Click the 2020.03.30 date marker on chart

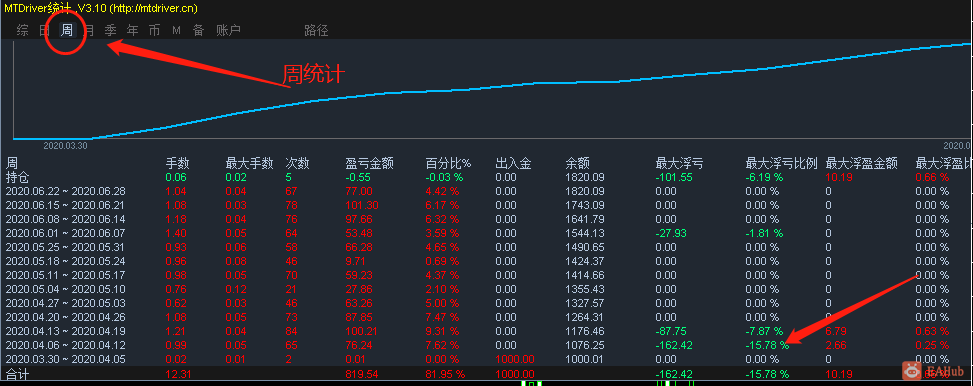click(x=65, y=146)
